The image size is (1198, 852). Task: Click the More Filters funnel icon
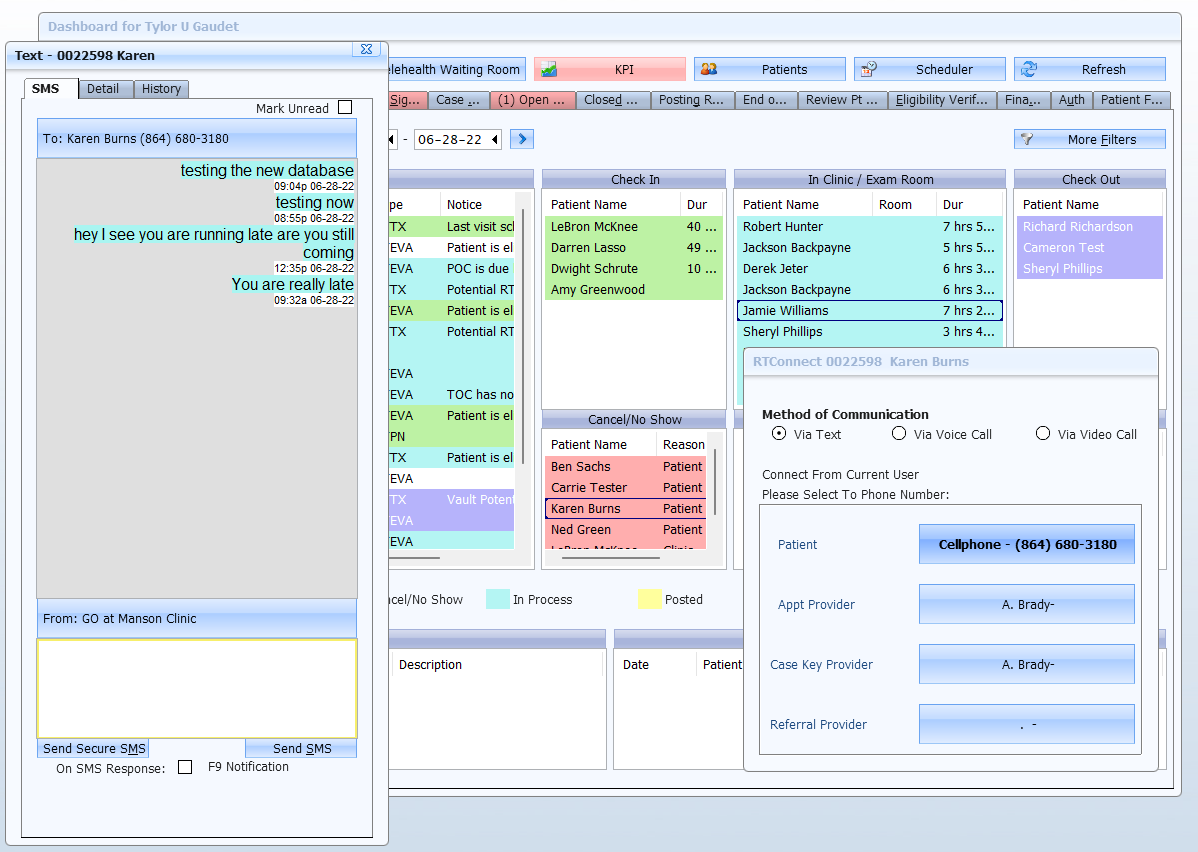tap(1027, 139)
